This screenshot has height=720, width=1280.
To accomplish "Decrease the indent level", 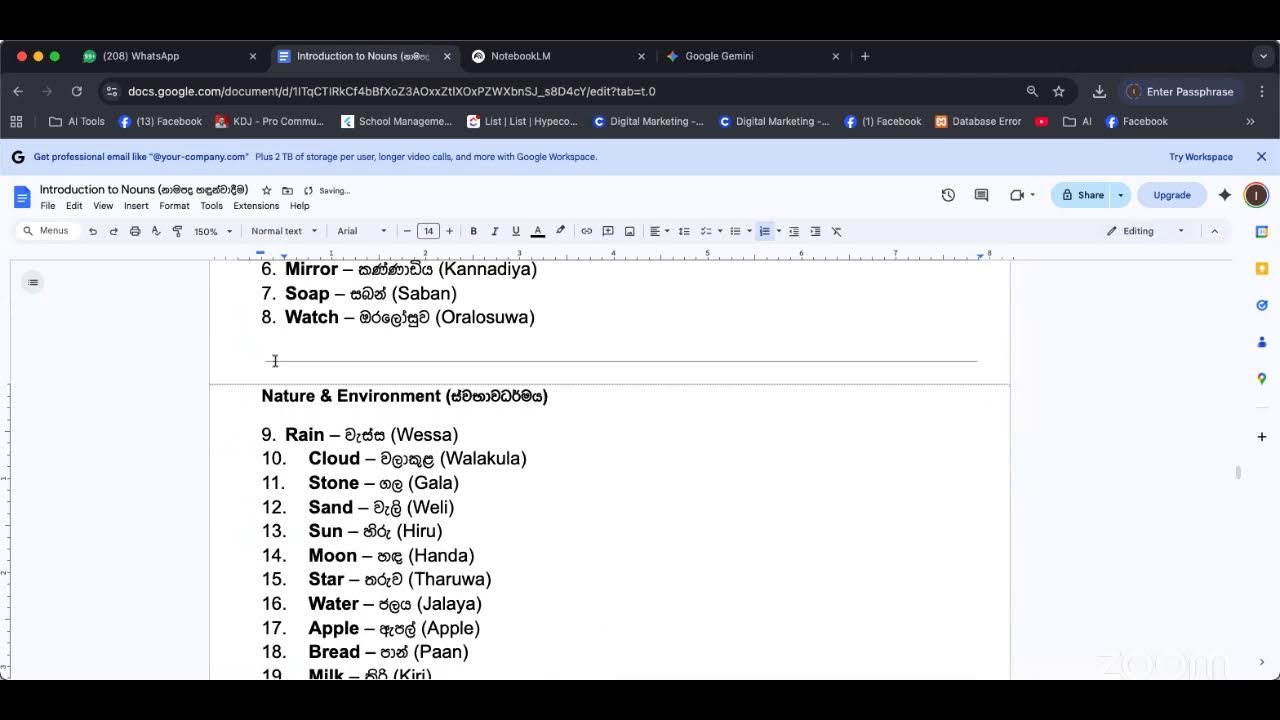I will tap(794, 231).
